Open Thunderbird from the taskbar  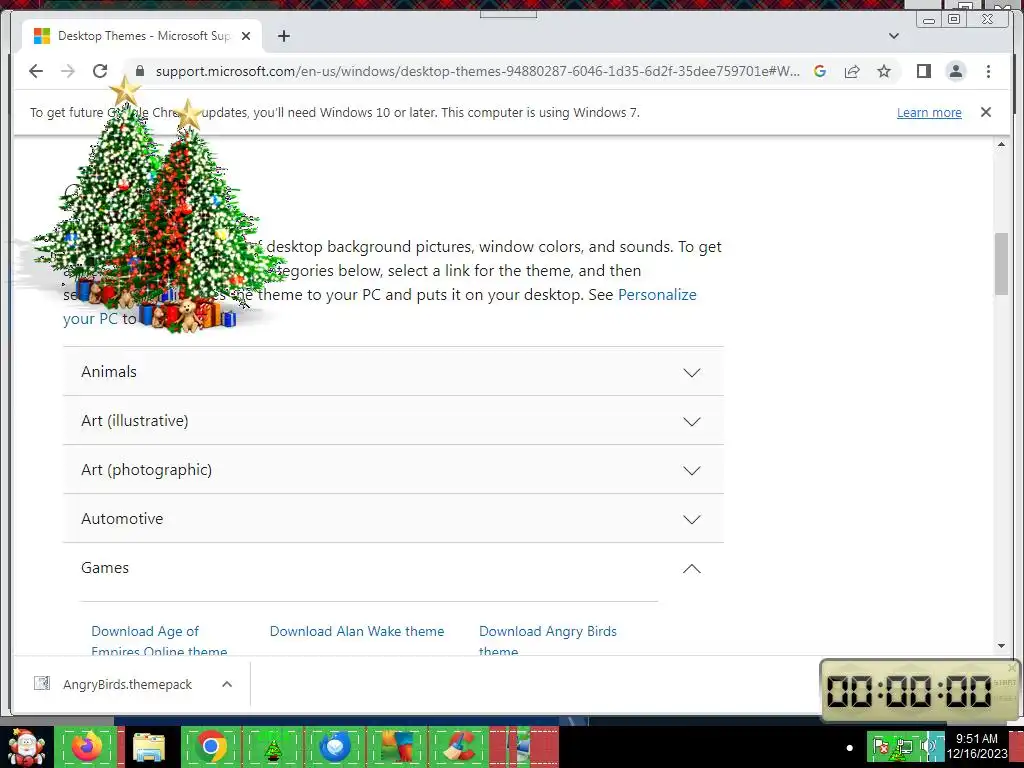click(335, 746)
